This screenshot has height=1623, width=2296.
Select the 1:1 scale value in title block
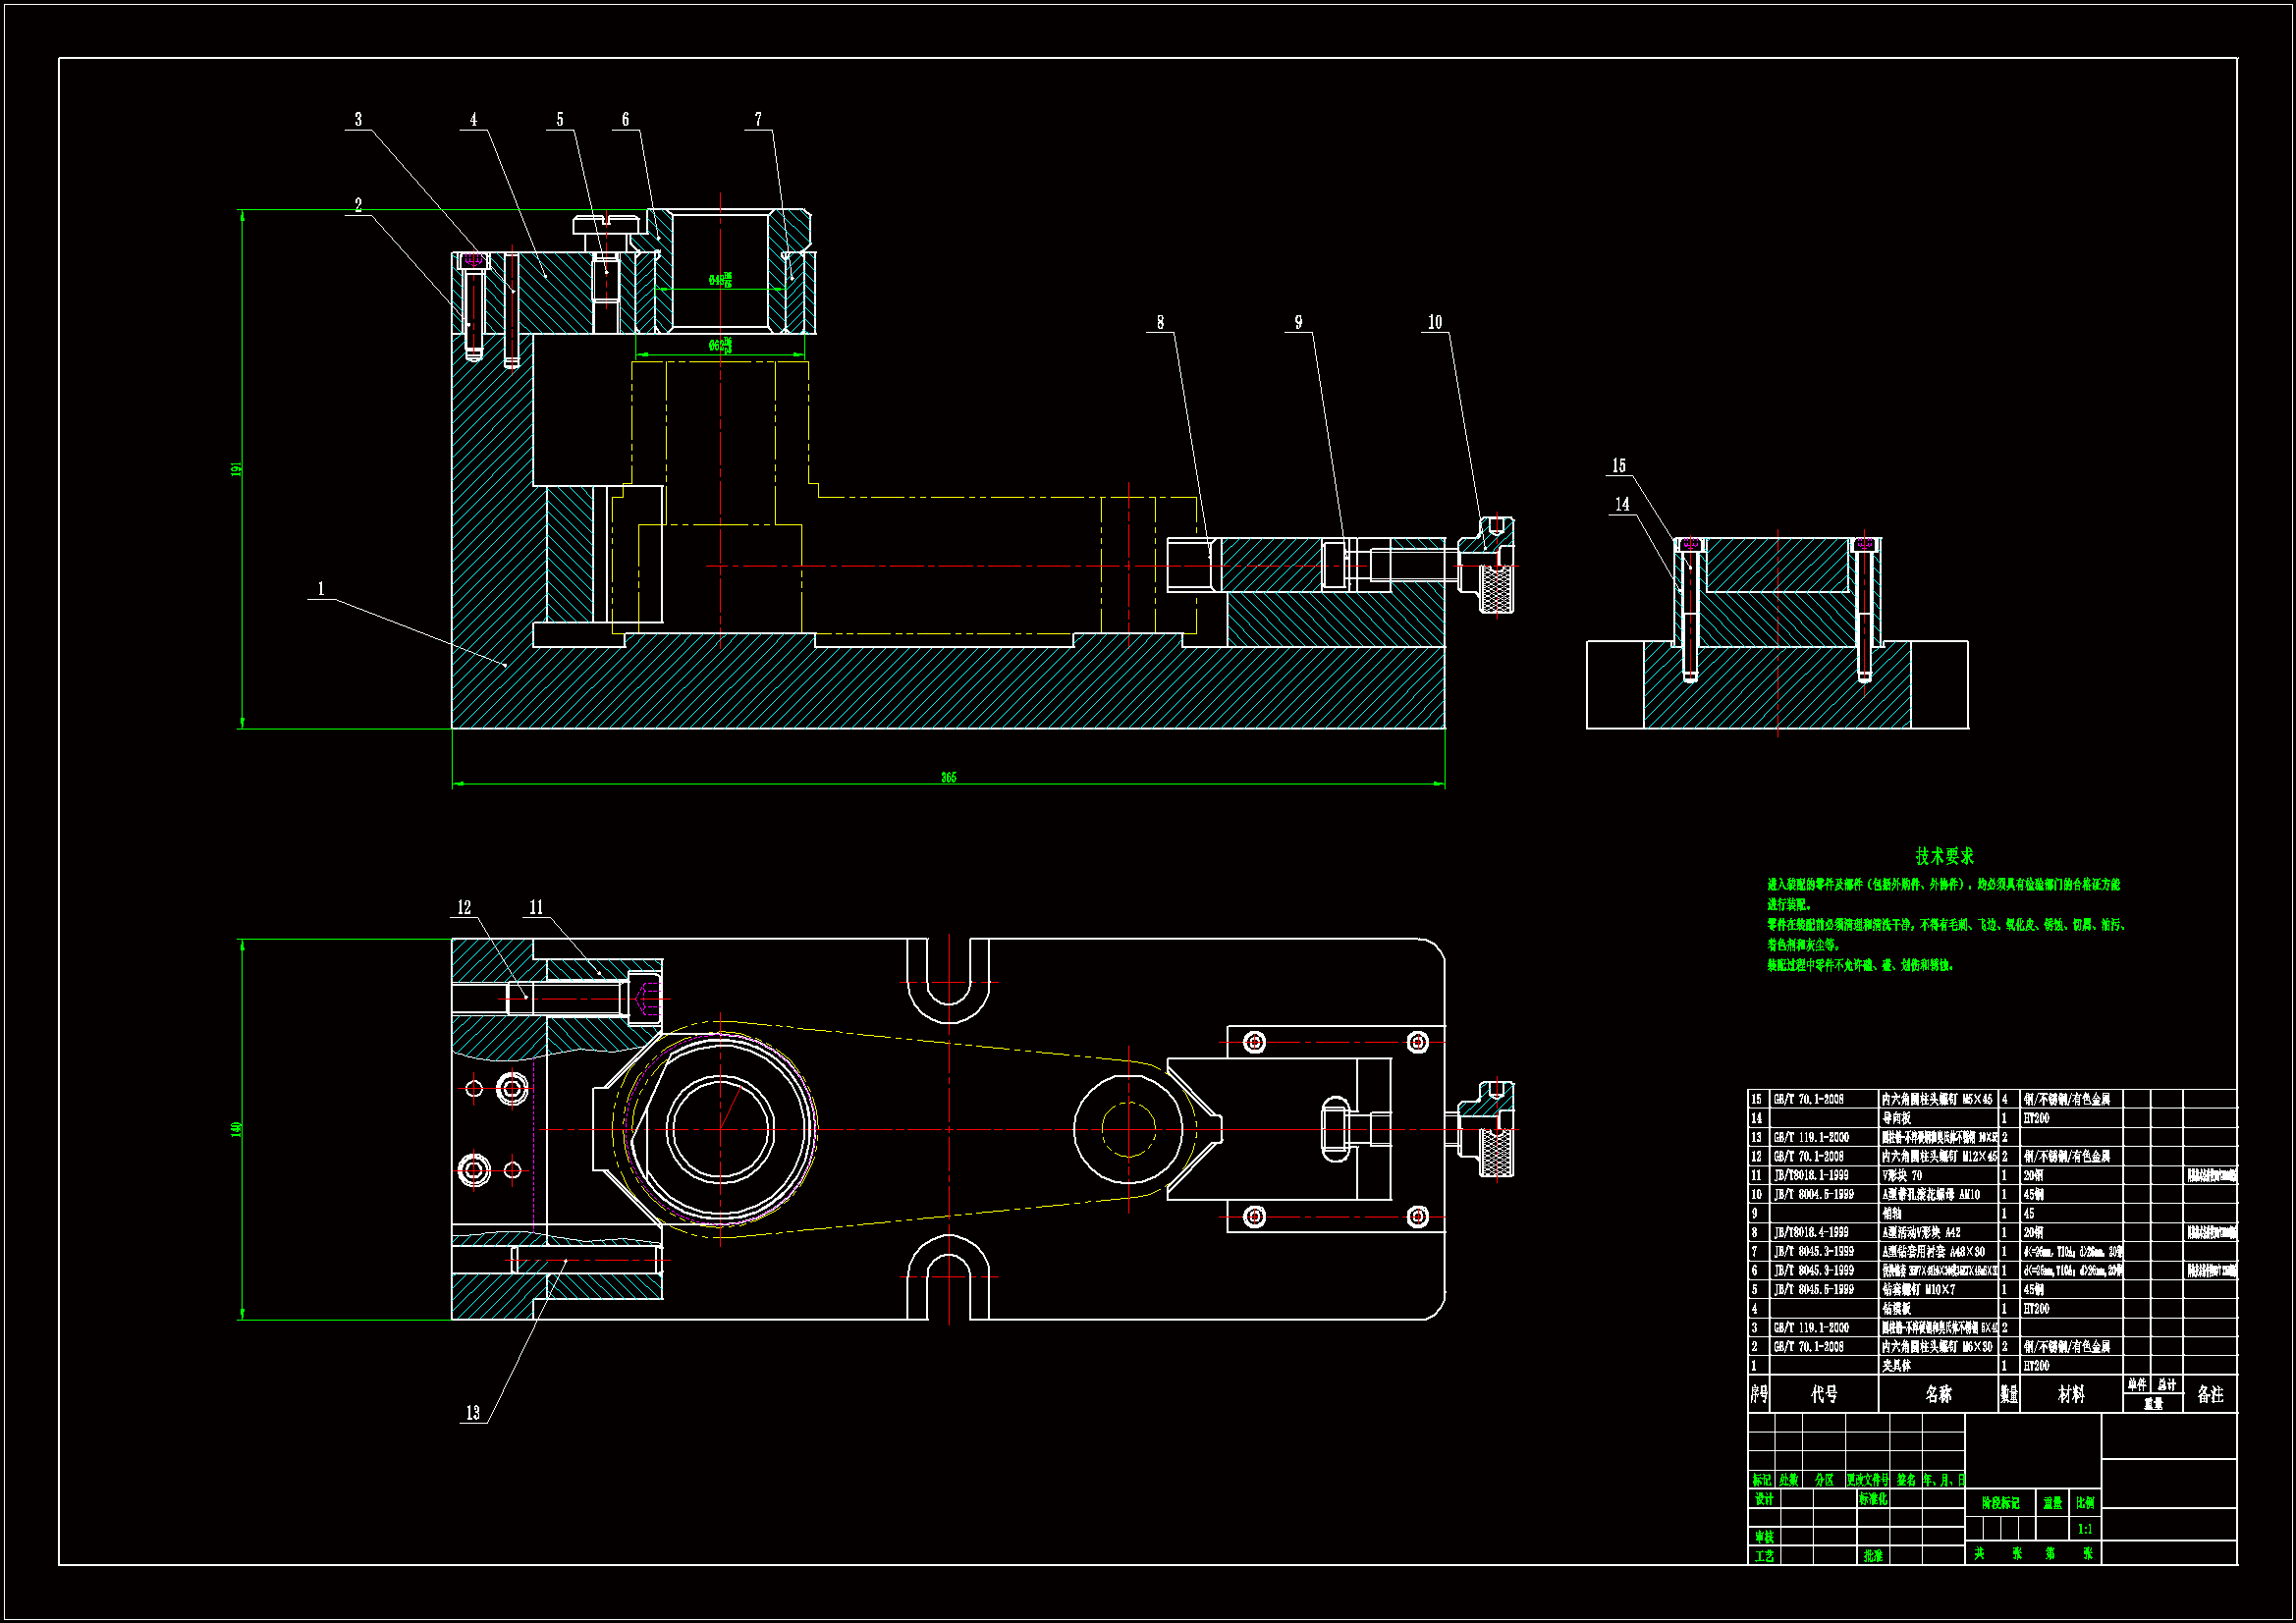click(2085, 1529)
